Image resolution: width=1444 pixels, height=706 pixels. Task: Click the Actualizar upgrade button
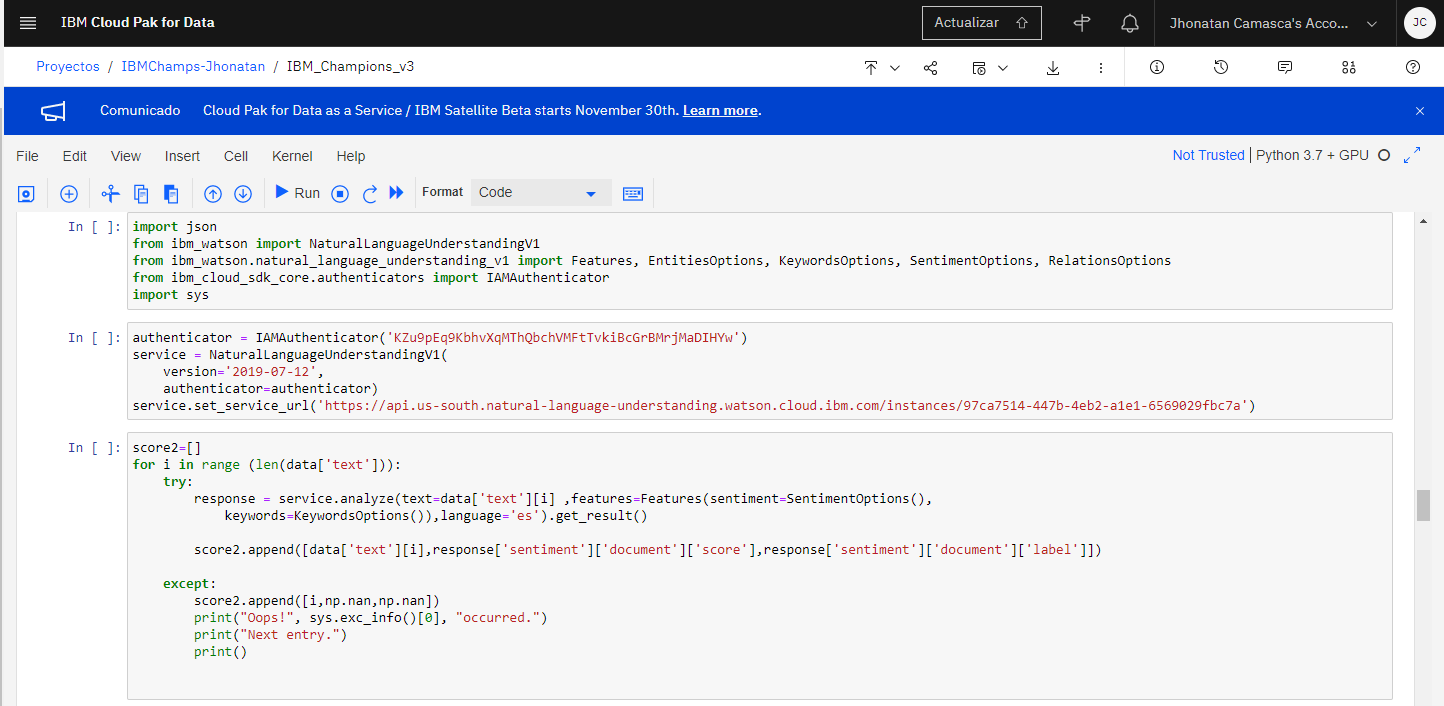982,23
